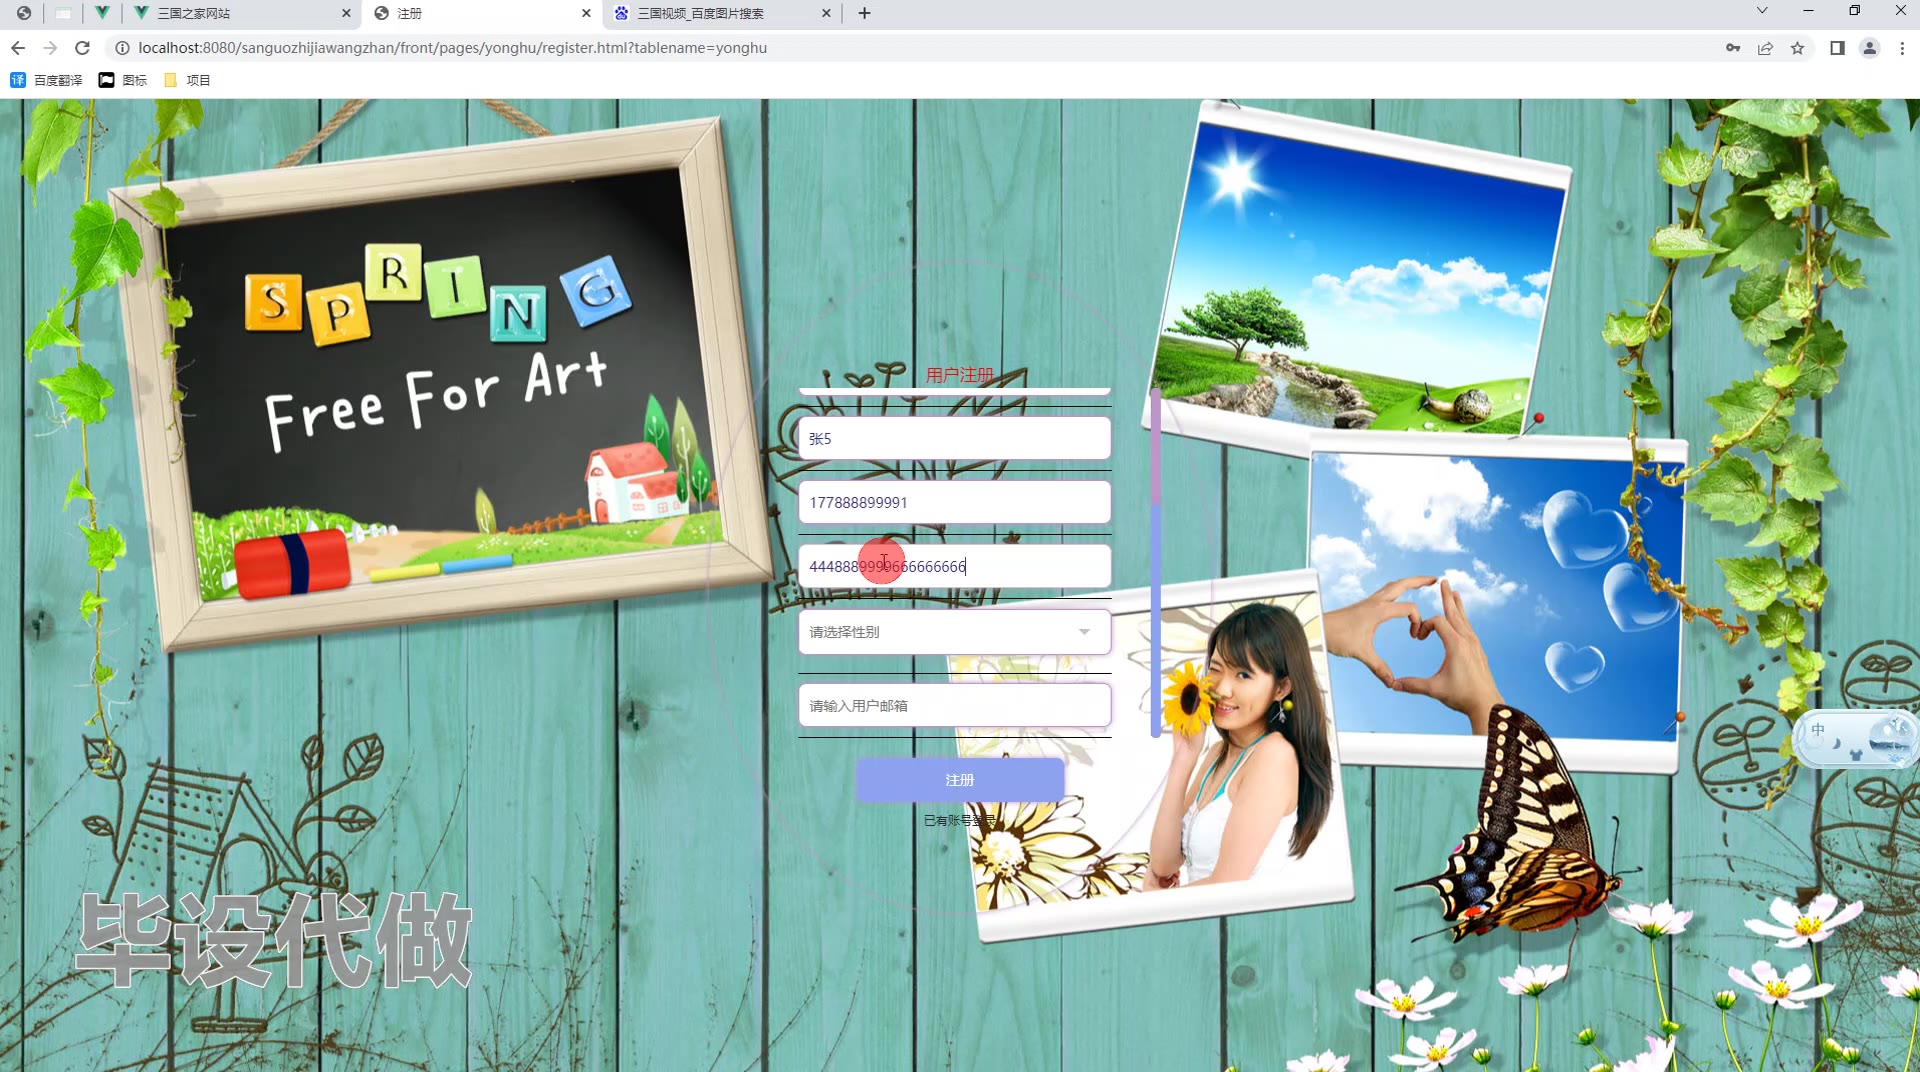Open the saved passwords key icon

point(1733,48)
